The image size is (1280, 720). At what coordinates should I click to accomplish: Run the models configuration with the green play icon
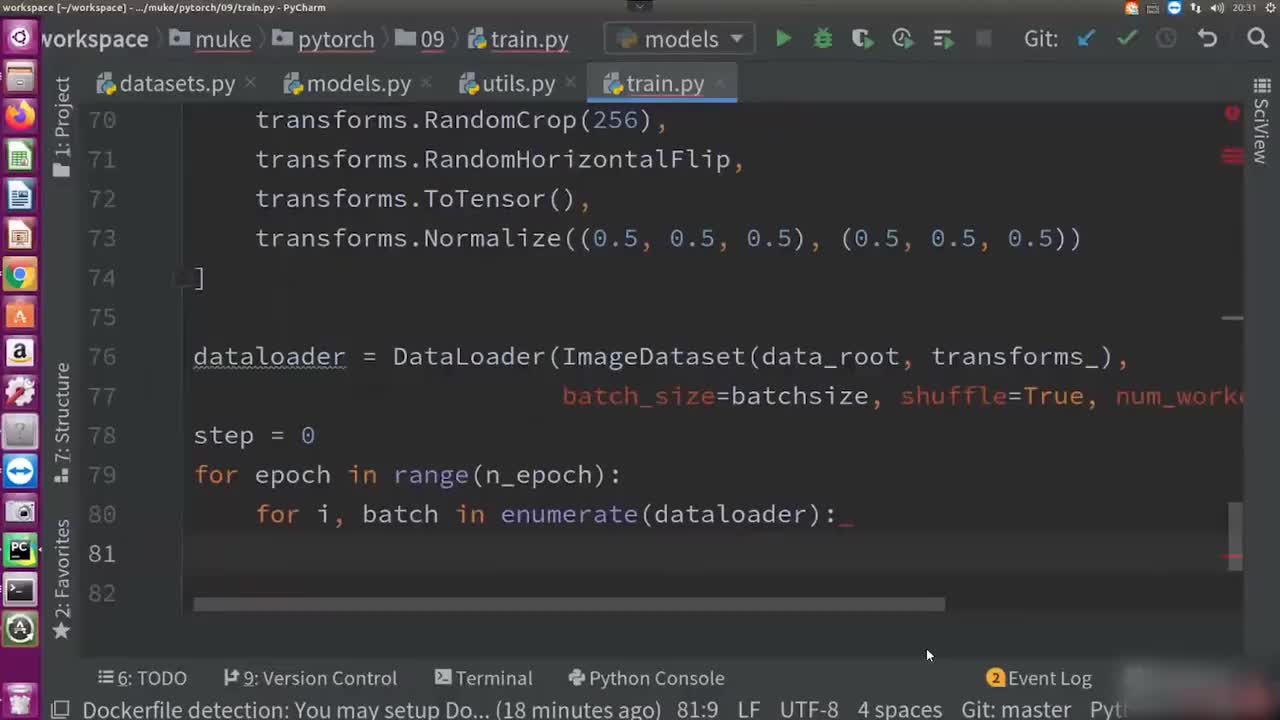pos(783,39)
